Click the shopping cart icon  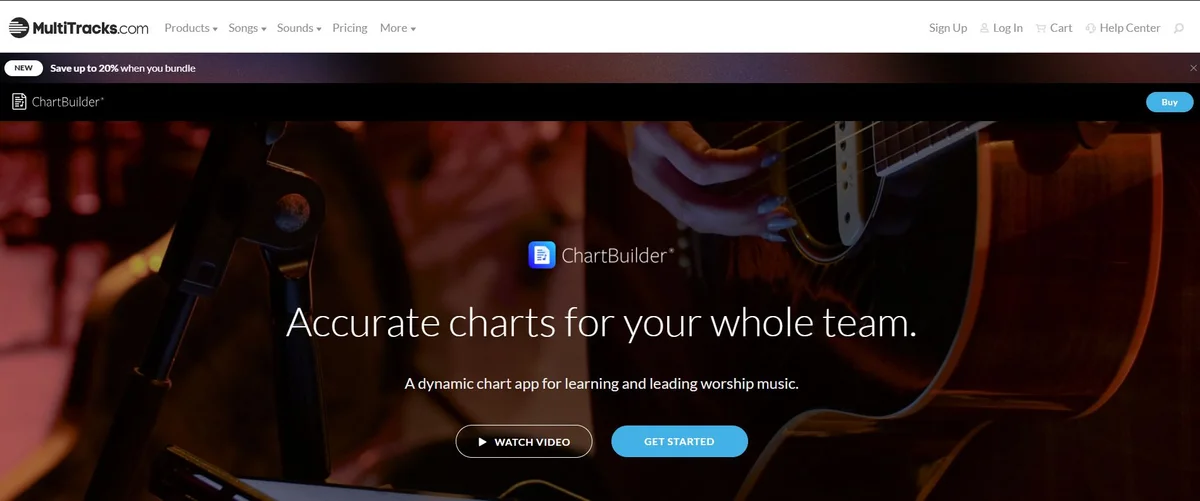coord(1041,28)
